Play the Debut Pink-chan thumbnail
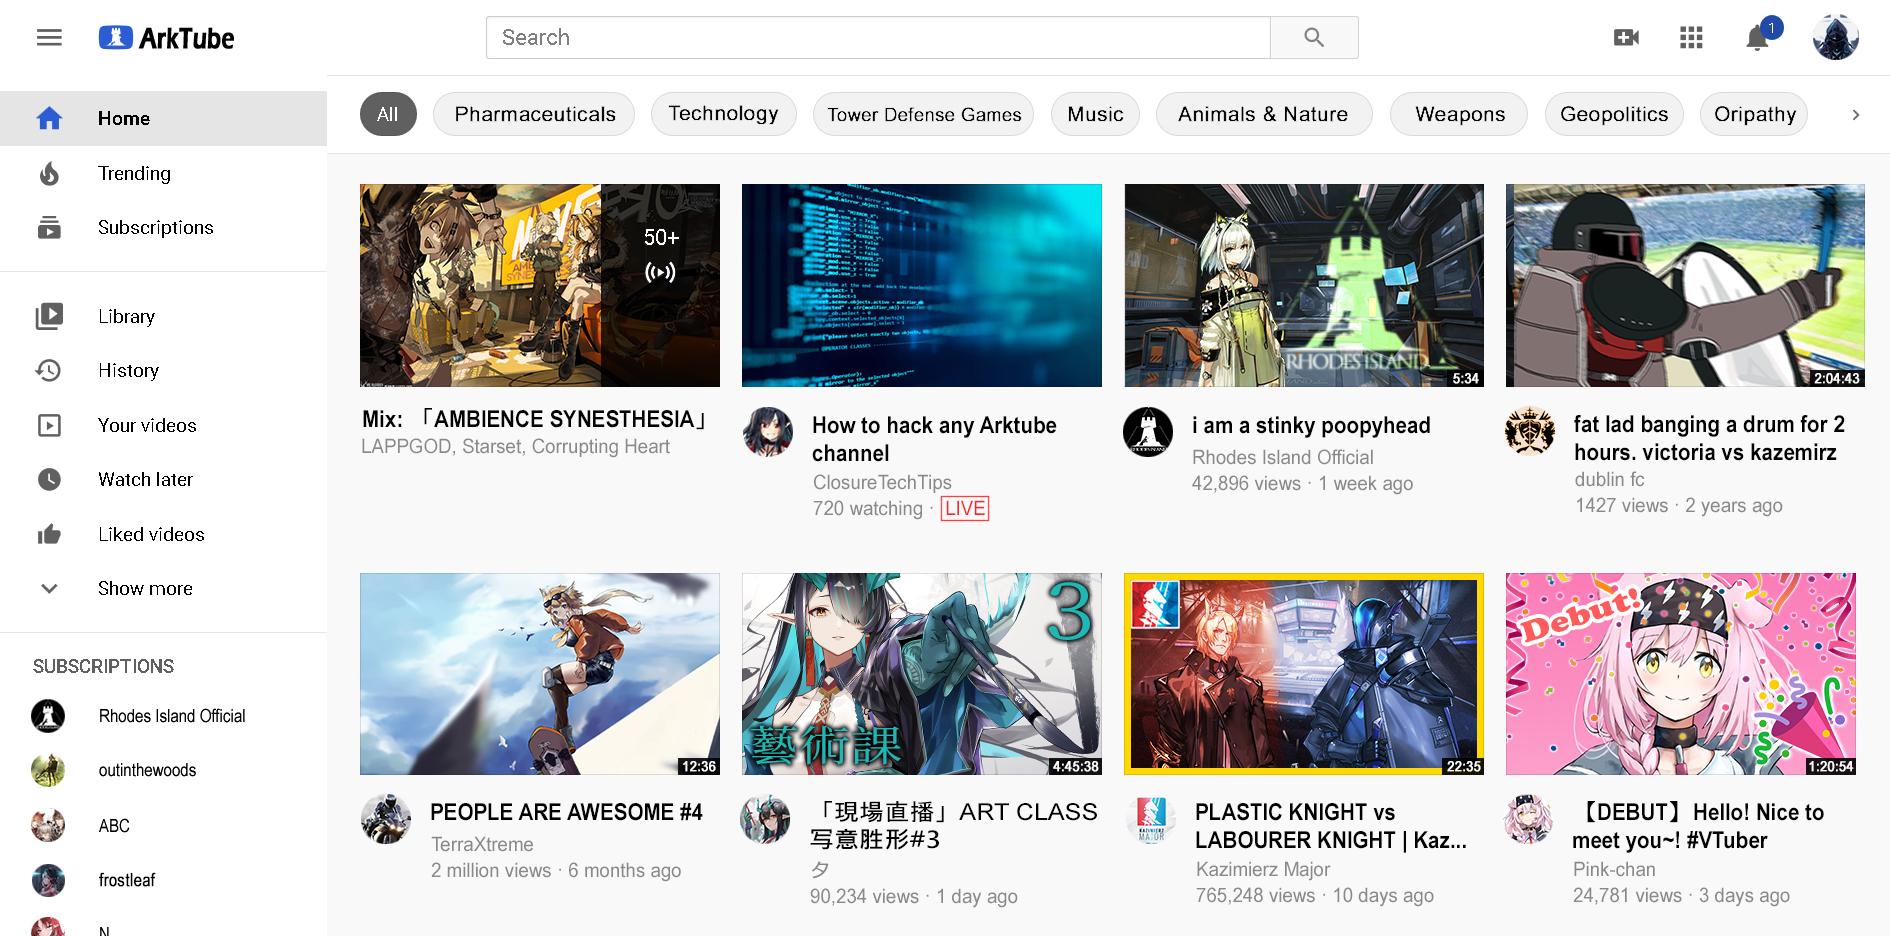The image size is (1890, 936). (1681, 674)
